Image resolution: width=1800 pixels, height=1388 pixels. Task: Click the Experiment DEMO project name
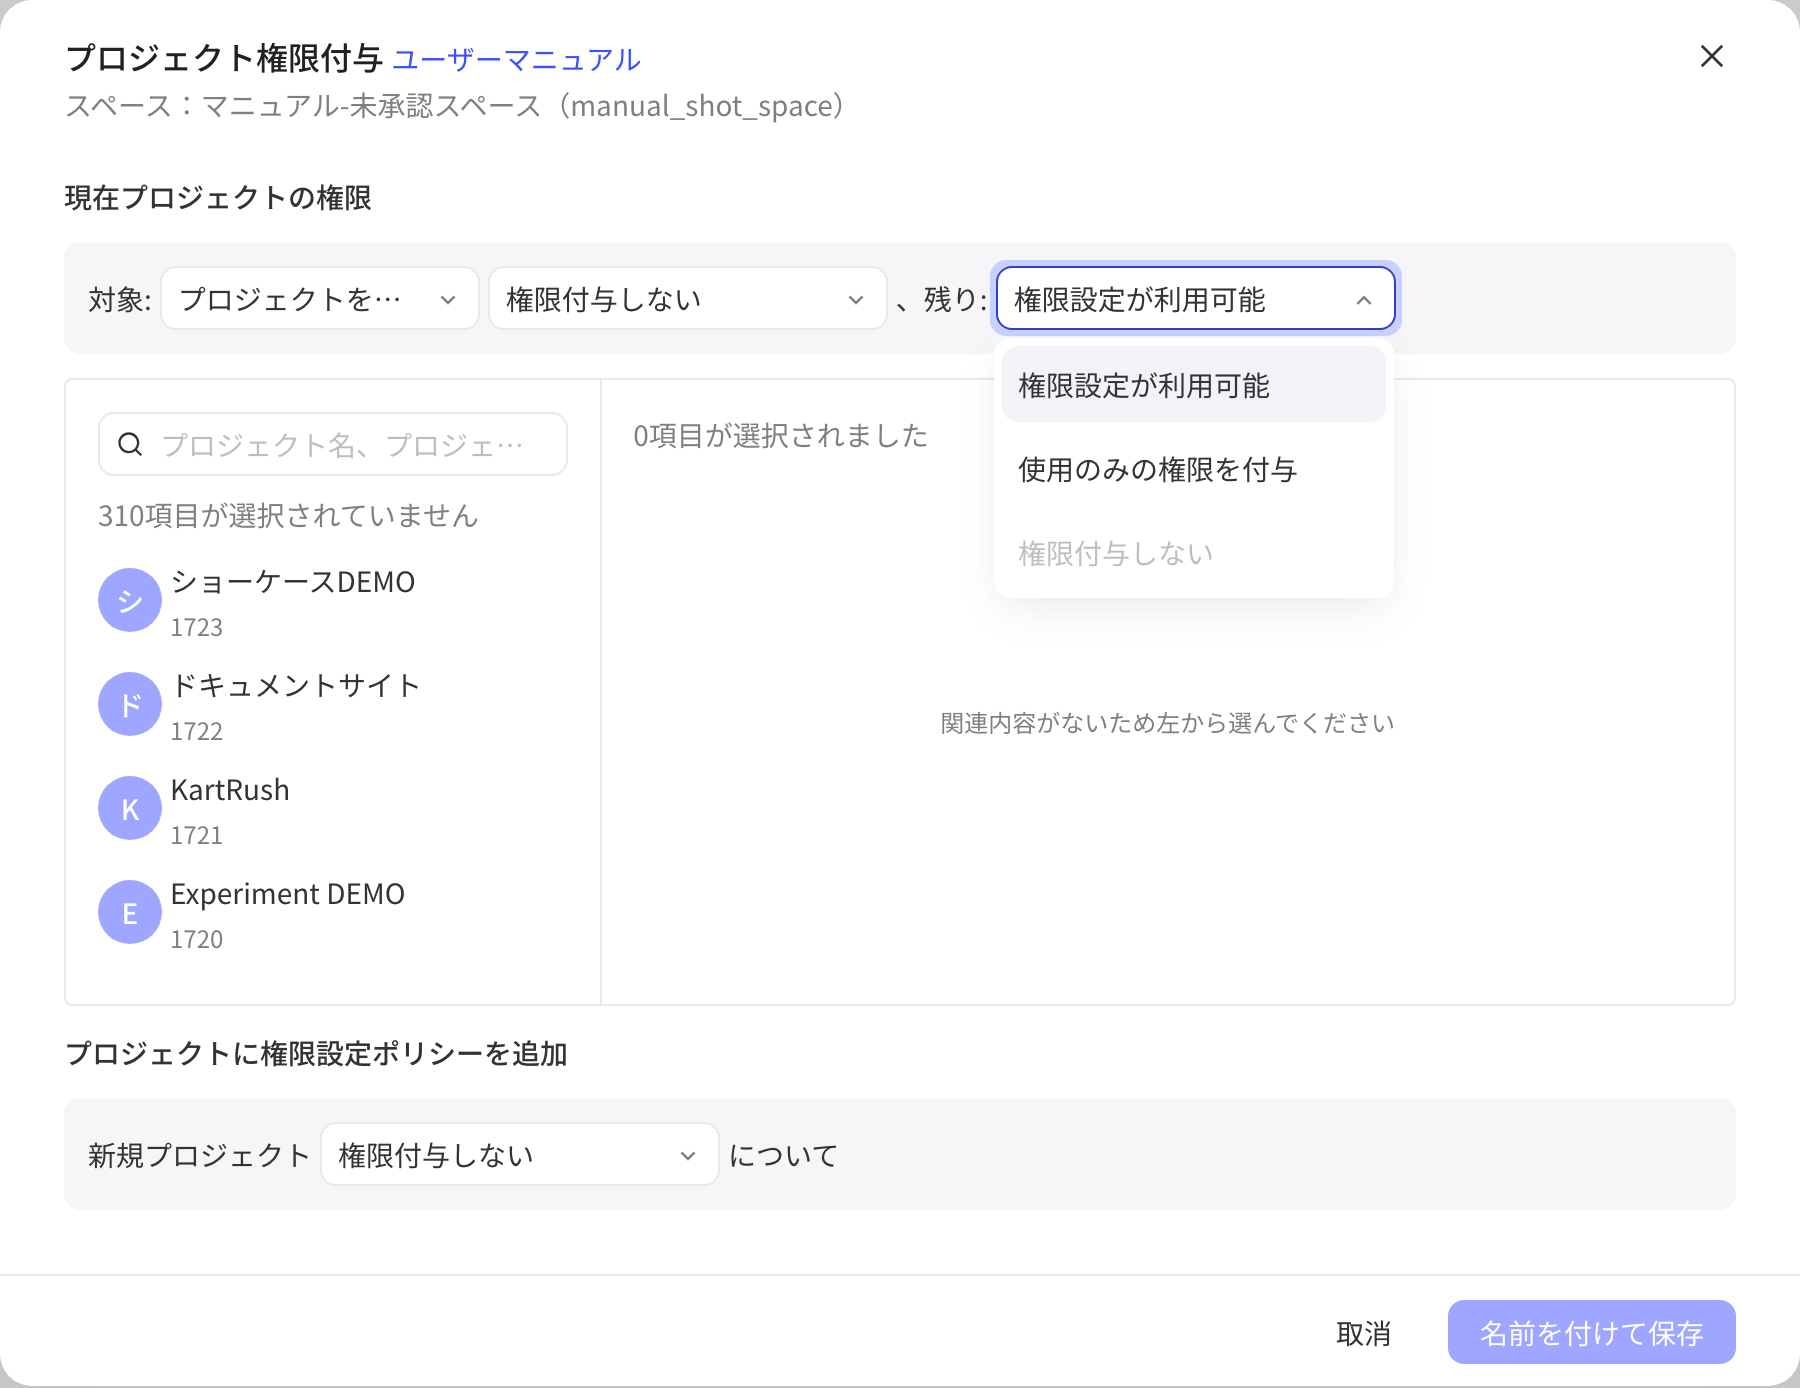[288, 894]
